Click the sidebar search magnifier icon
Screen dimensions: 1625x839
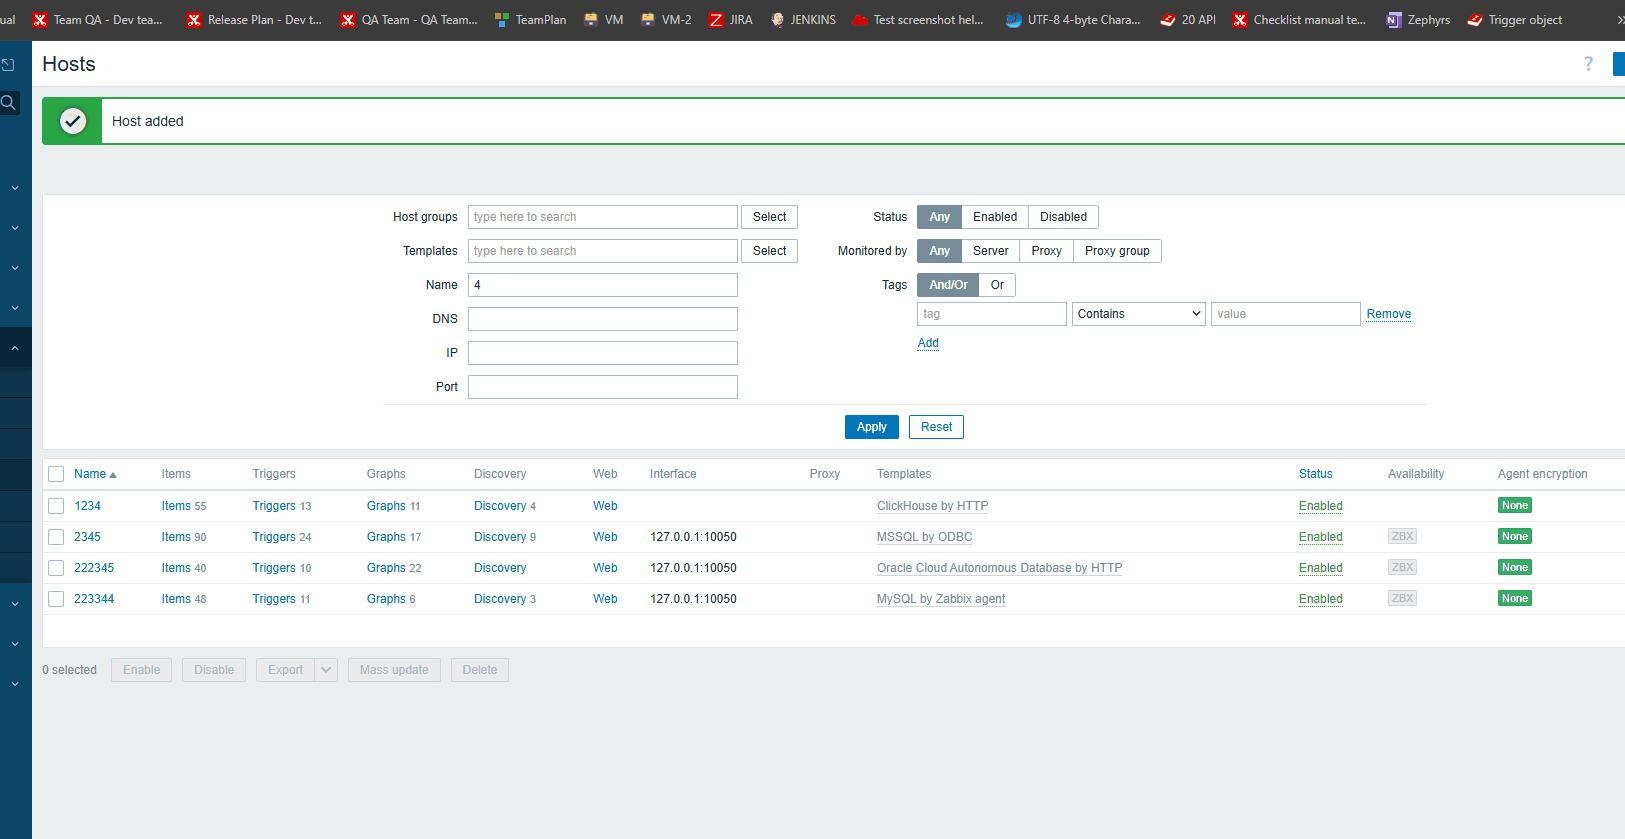pos(9,102)
